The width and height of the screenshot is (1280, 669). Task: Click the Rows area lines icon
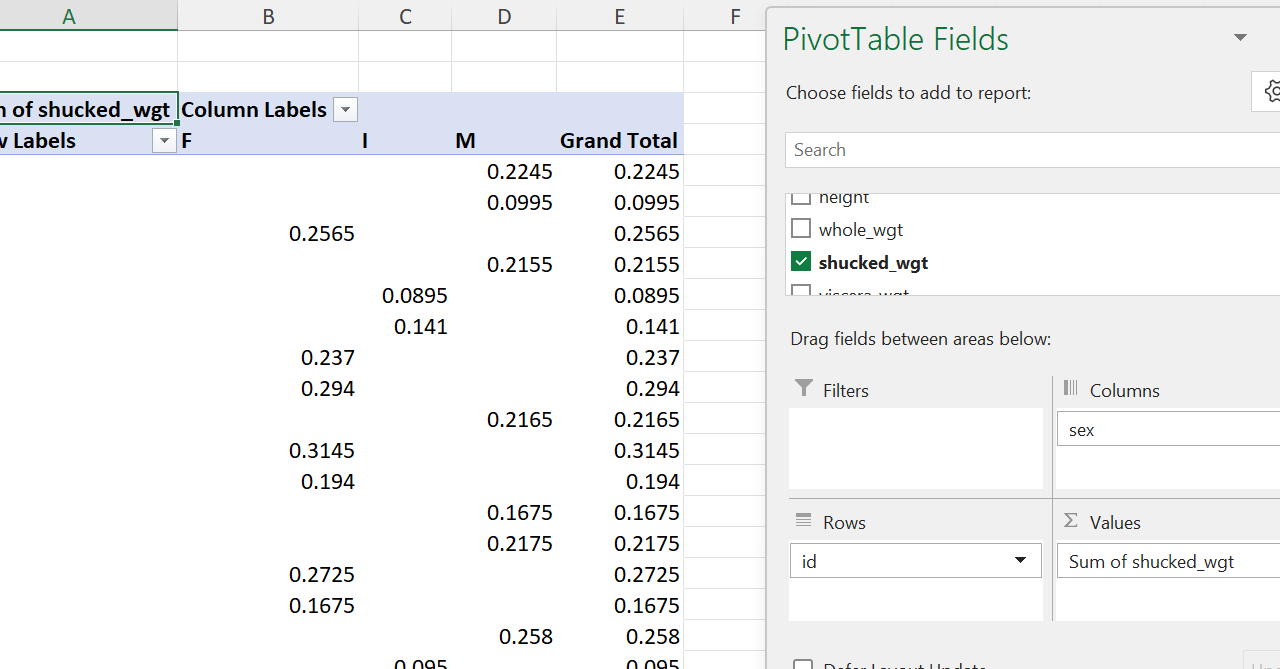pyautogui.click(x=803, y=521)
